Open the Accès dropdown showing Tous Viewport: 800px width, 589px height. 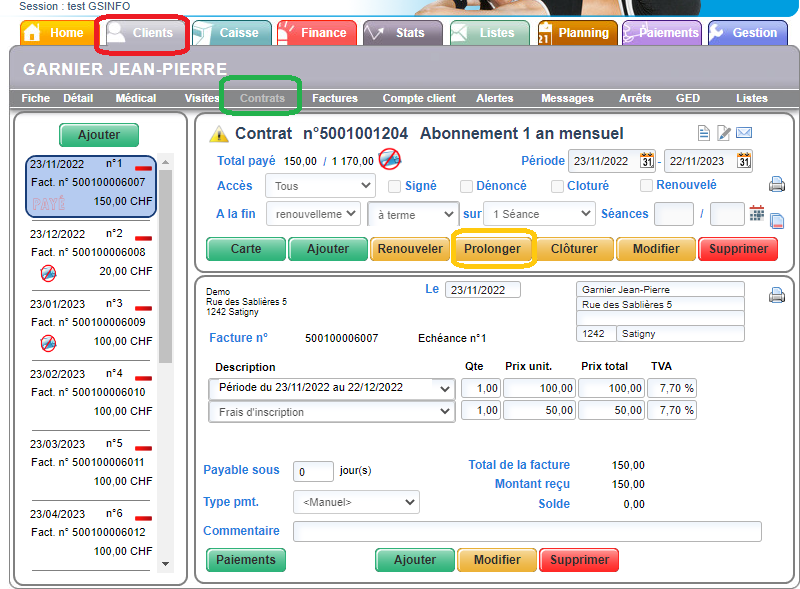coord(320,186)
